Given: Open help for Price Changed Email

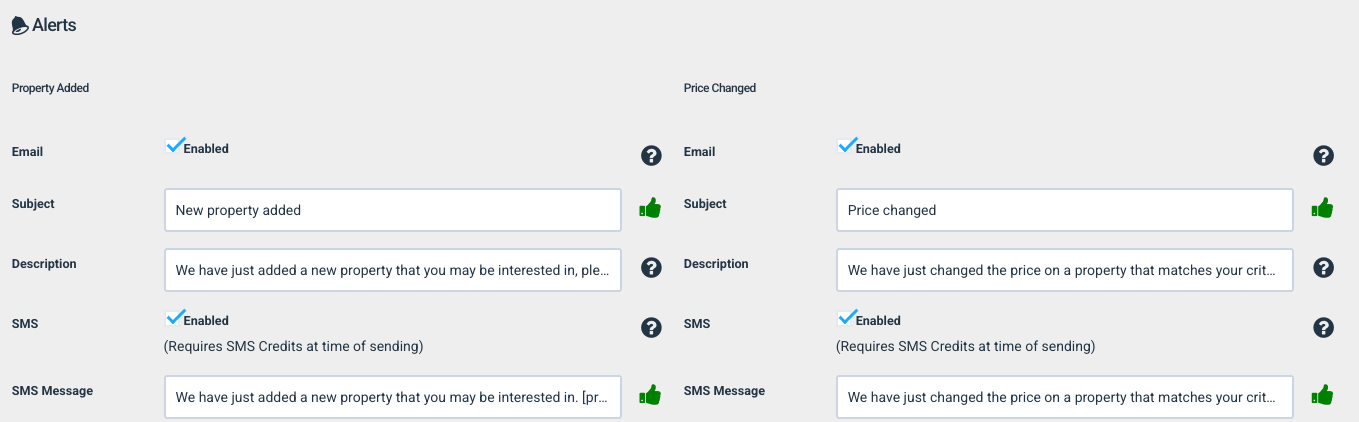Looking at the screenshot, I should [x=1323, y=155].
